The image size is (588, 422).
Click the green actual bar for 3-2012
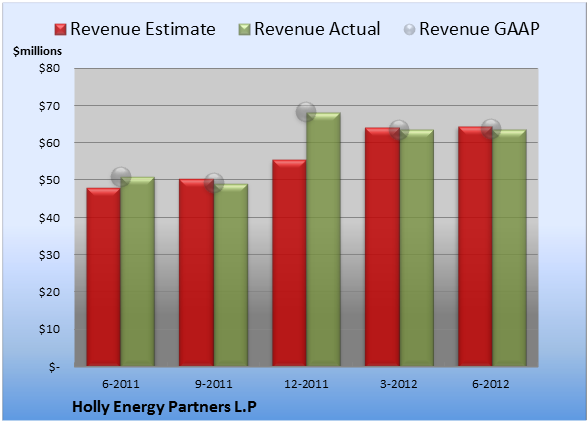pos(416,248)
